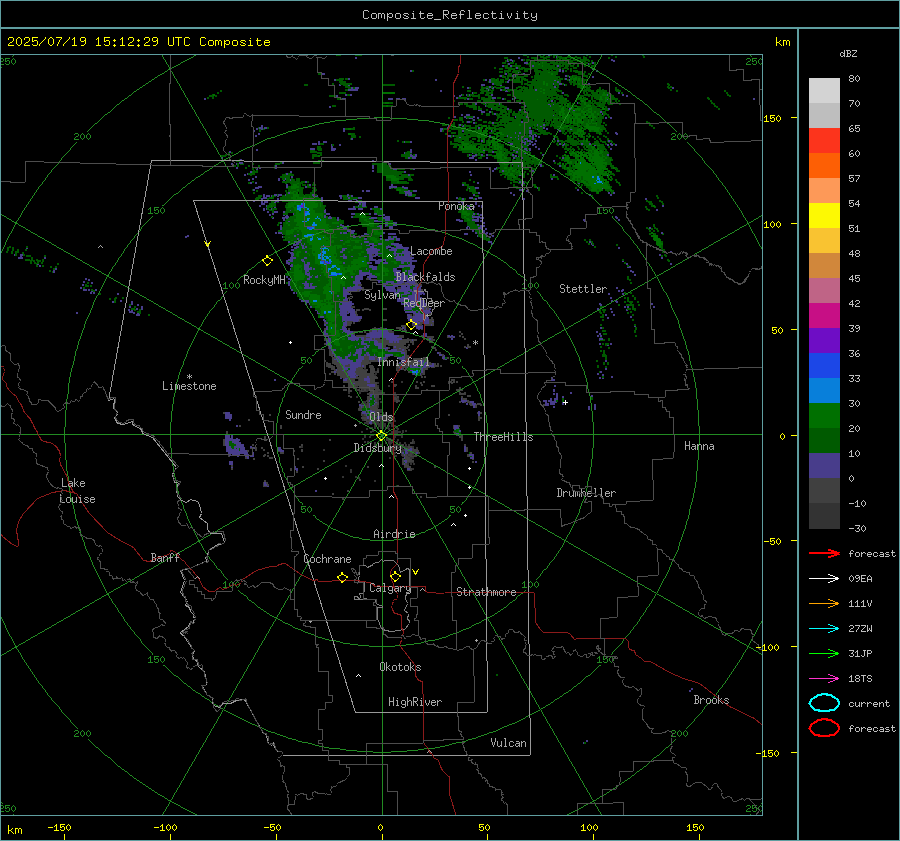Click the Ponoka town label
Image resolution: width=900 pixels, height=841 pixels.
click(456, 206)
